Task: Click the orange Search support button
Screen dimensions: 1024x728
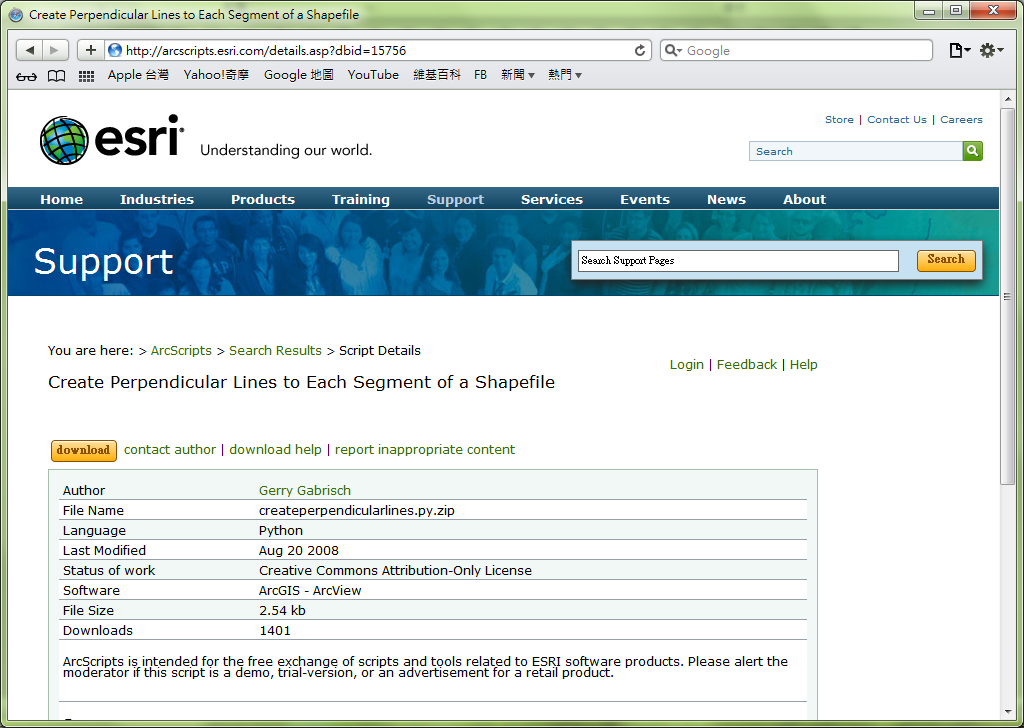Action: (x=946, y=260)
